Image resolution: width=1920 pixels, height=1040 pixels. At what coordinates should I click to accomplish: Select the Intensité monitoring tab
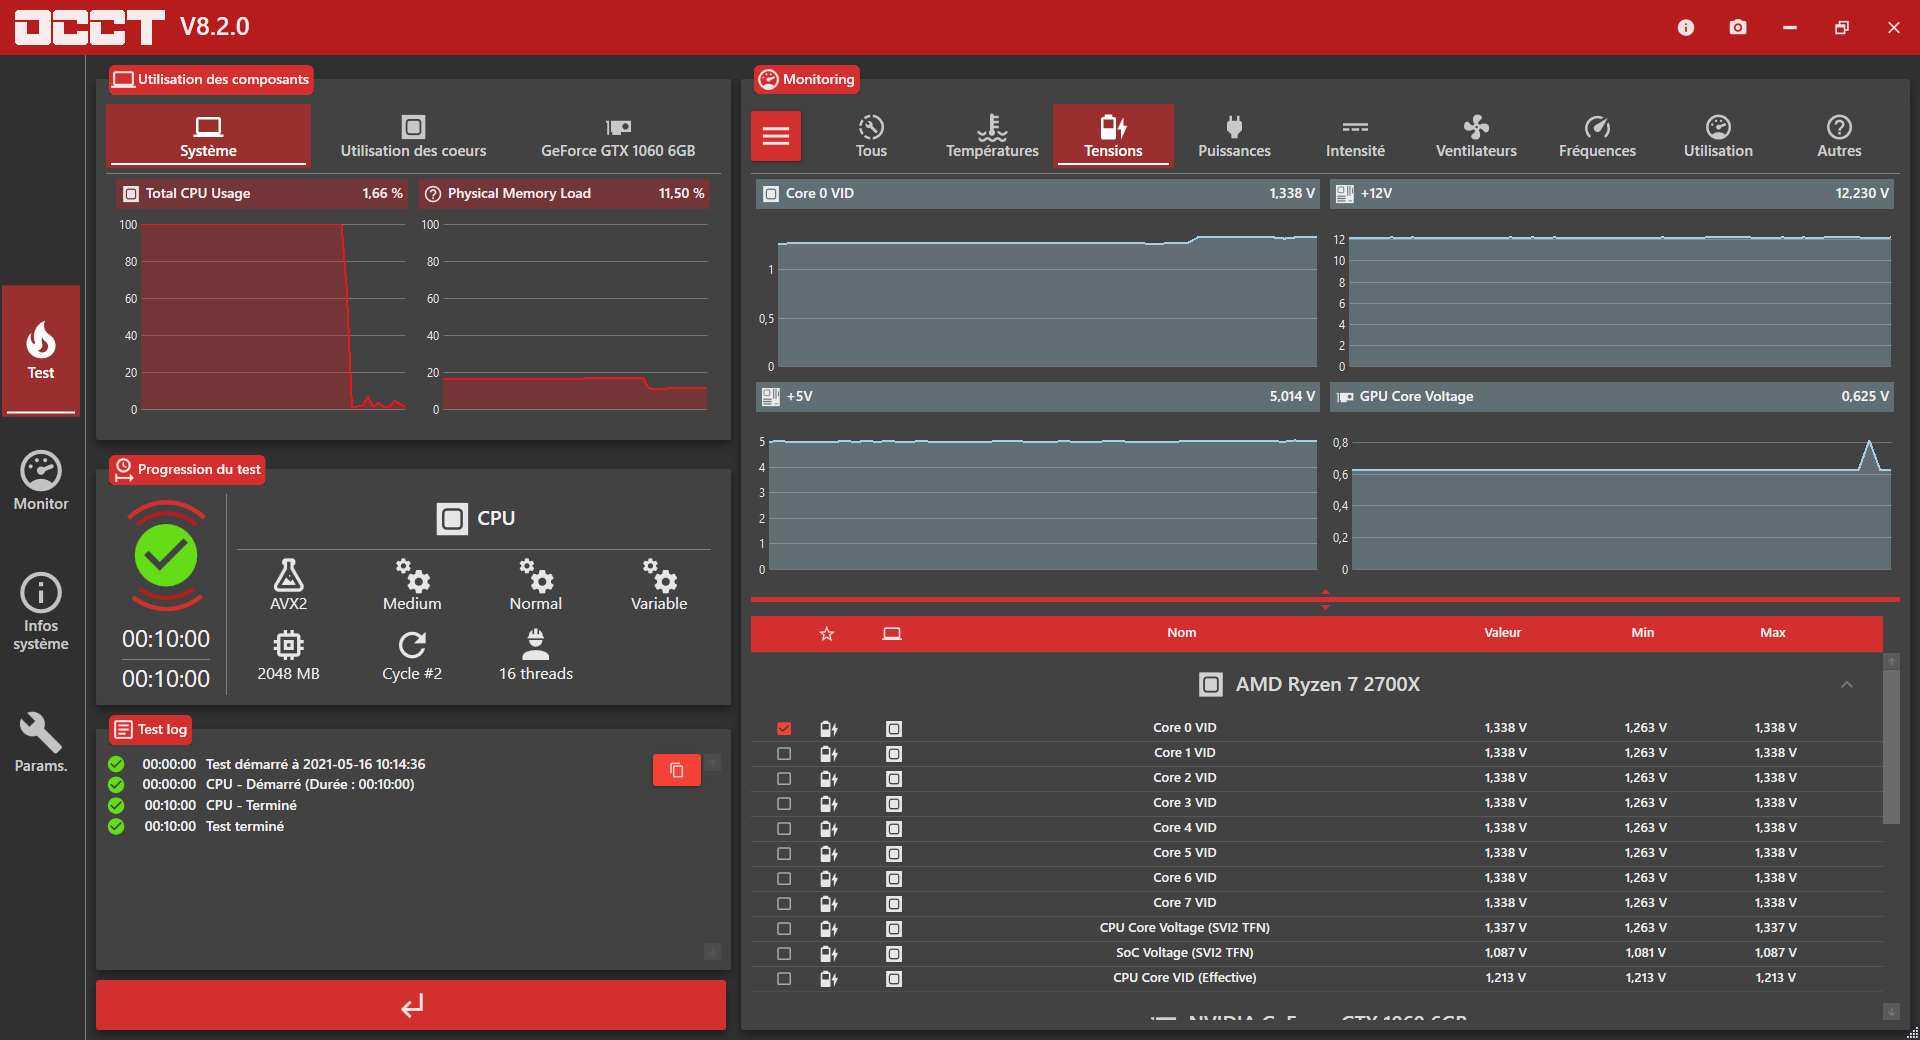click(1355, 136)
